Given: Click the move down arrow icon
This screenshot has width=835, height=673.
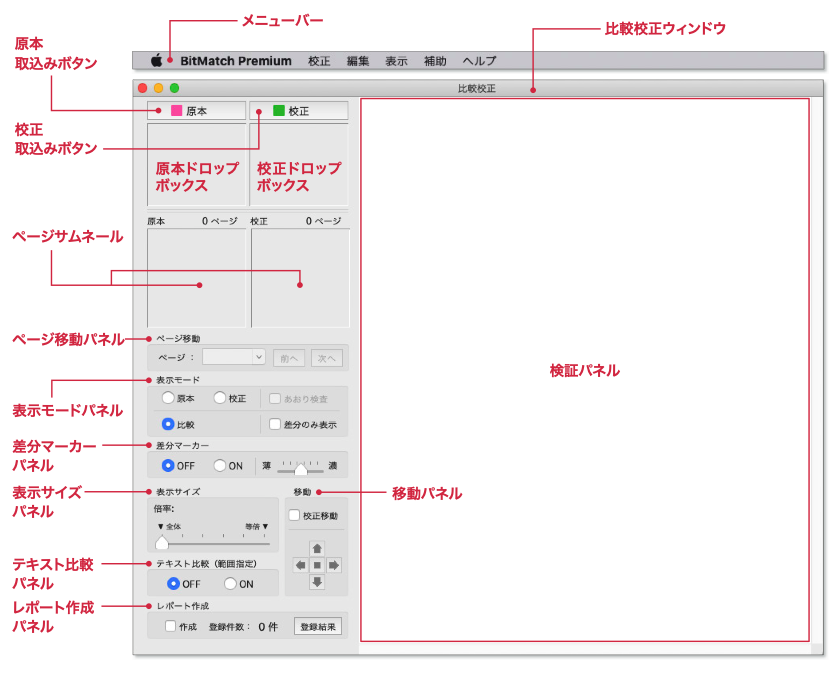Looking at the screenshot, I should point(317,582).
